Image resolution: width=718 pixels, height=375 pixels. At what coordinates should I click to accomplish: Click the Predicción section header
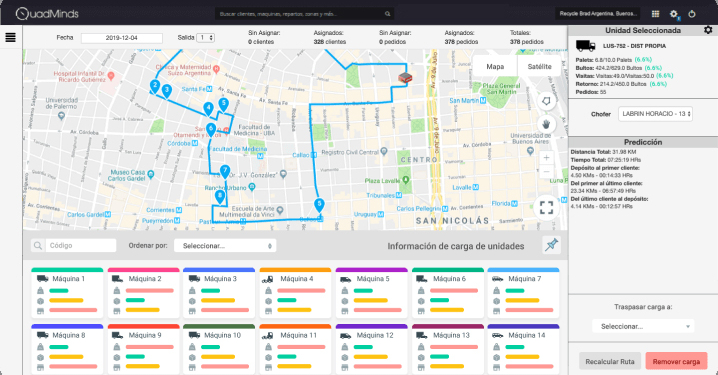point(643,142)
